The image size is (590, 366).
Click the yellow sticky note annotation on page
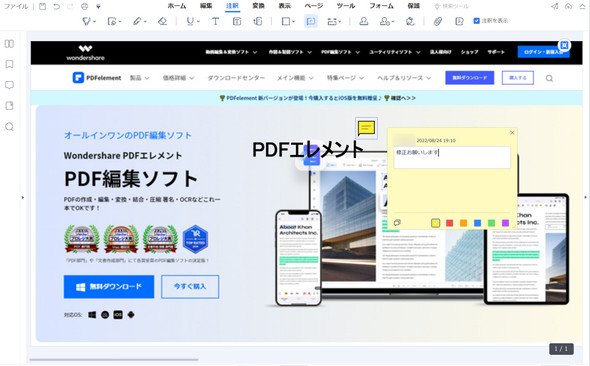pyautogui.click(x=366, y=128)
